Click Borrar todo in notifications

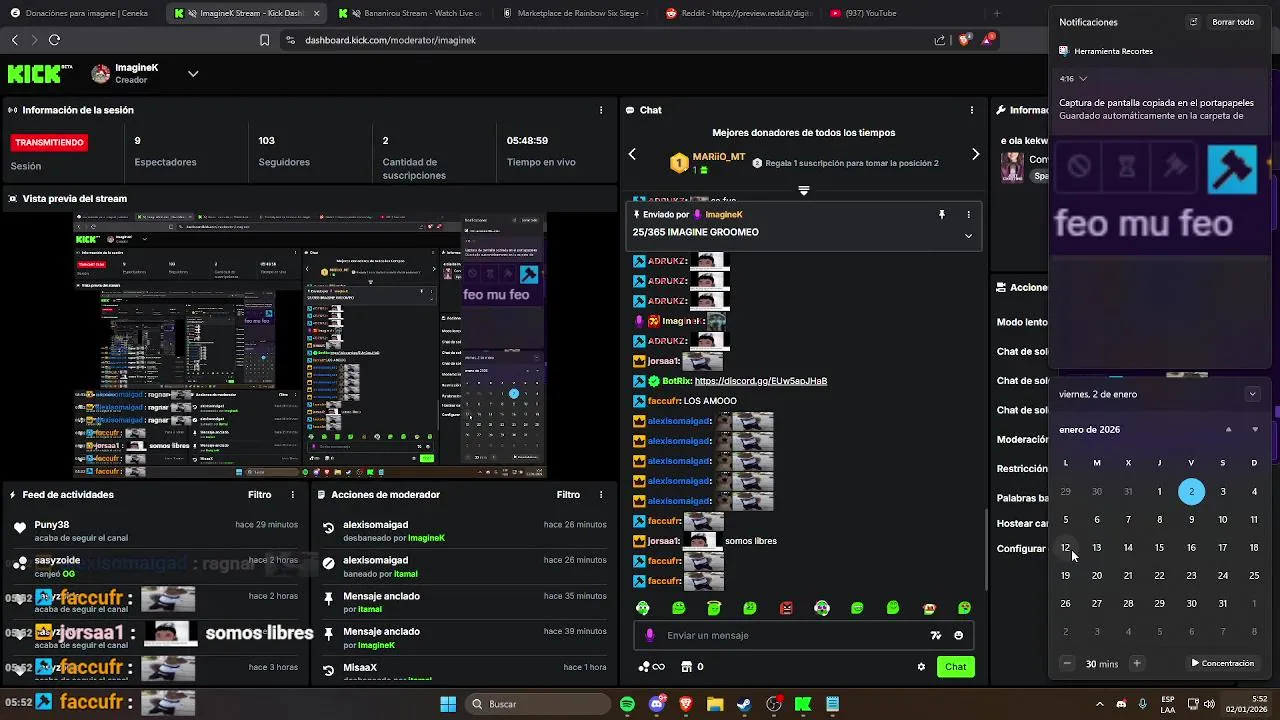click(x=1233, y=22)
